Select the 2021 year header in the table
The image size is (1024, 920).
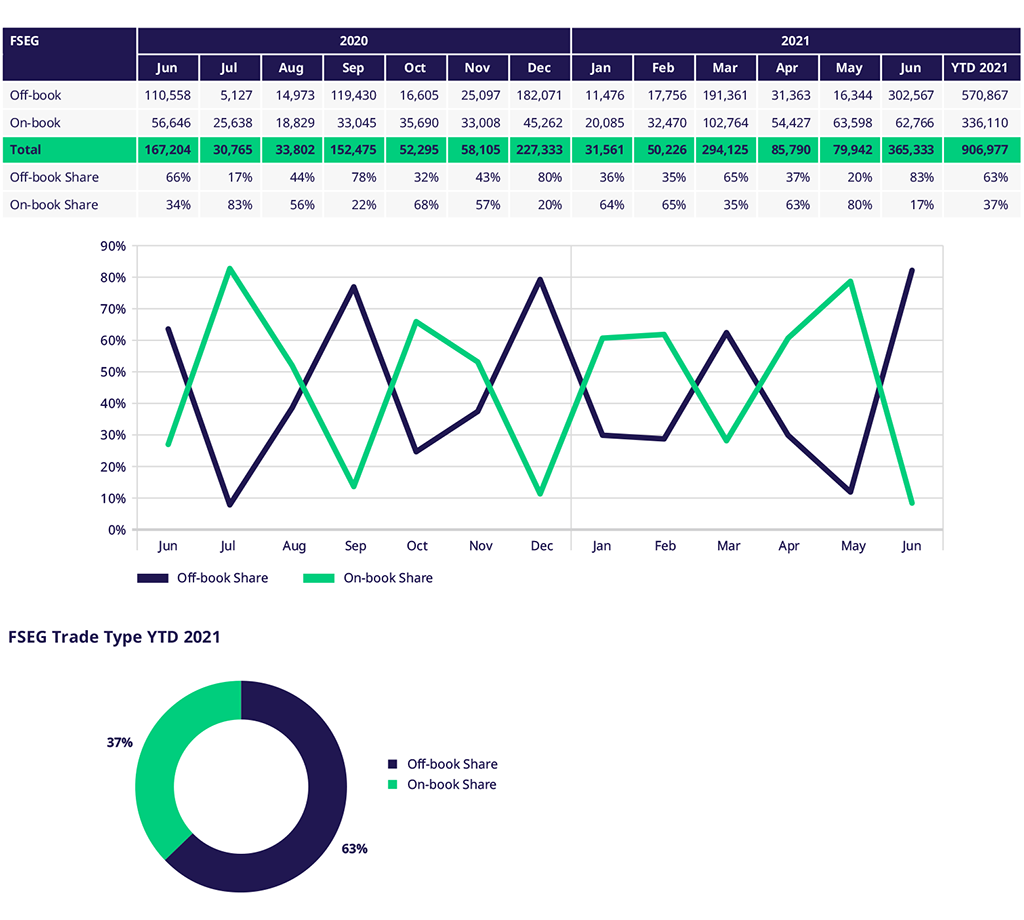click(x=796, y=41)
